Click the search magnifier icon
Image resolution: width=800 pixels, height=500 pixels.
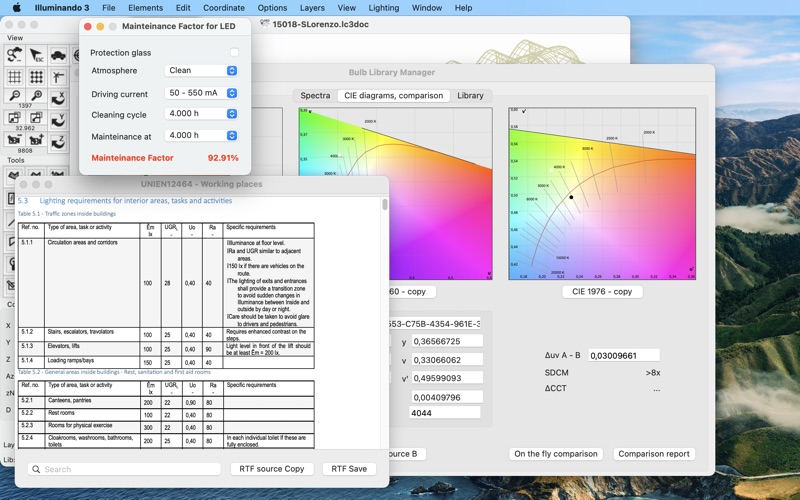click(x=36, y=469)
